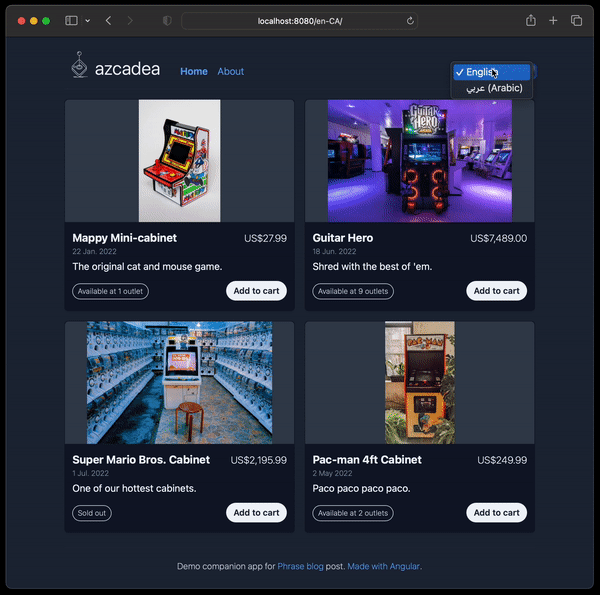The width and height of the screenshot is (600, 595).
Task: Close the window with the red button
Action: coord(21,21)
